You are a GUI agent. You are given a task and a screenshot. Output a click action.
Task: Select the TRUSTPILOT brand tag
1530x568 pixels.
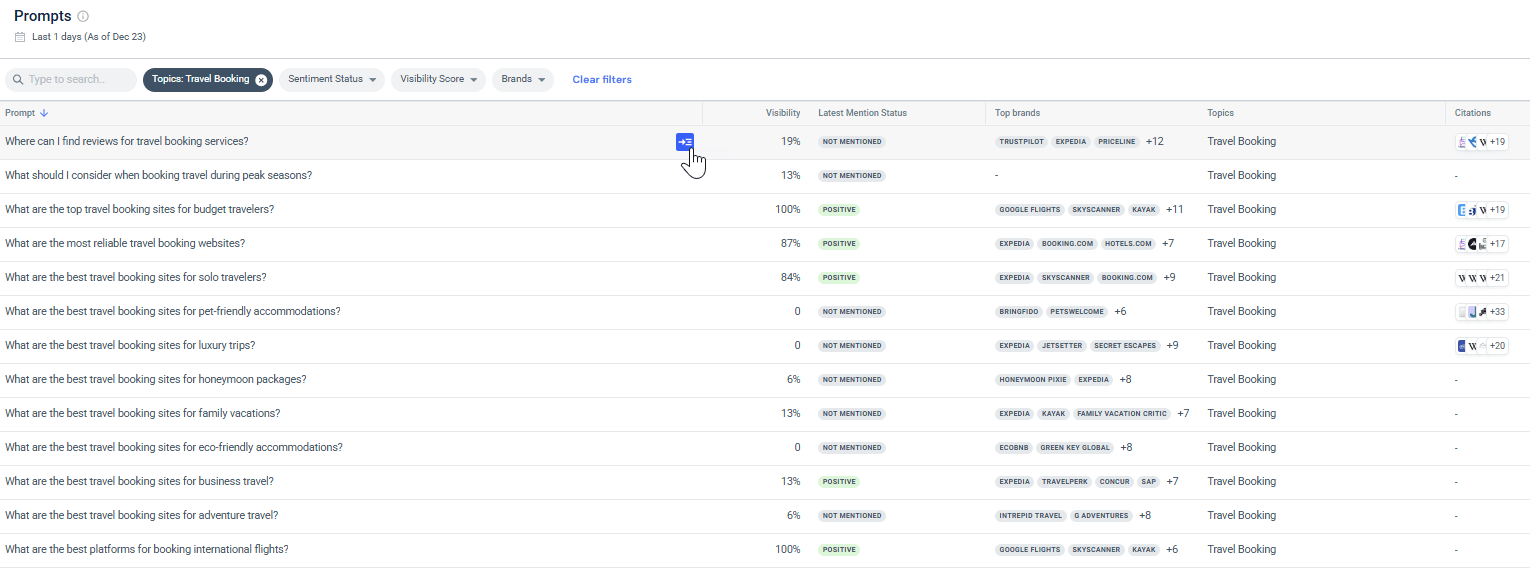click(x=1021, y=142)
